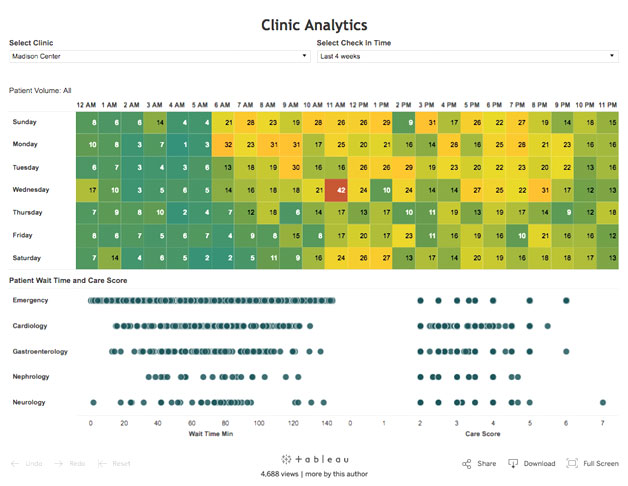
Task: Select the Monday 6 AM cell showing 32
Action: pos(223,145)
